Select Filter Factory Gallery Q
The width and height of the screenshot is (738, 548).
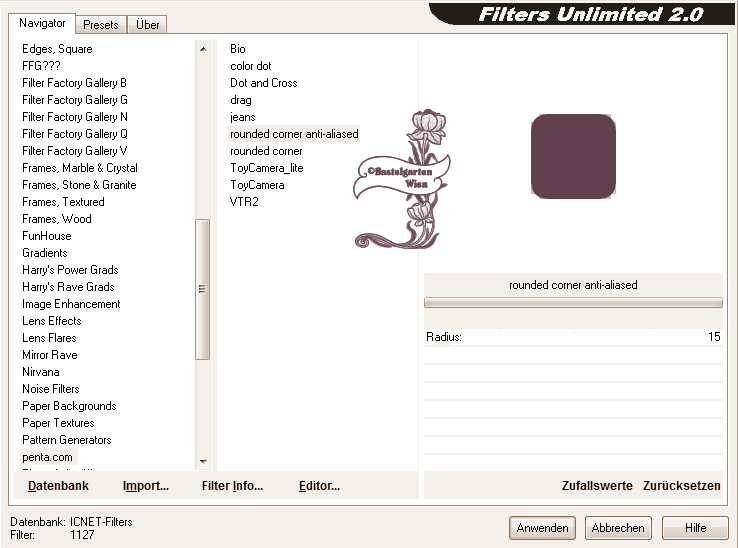(75, 134)
